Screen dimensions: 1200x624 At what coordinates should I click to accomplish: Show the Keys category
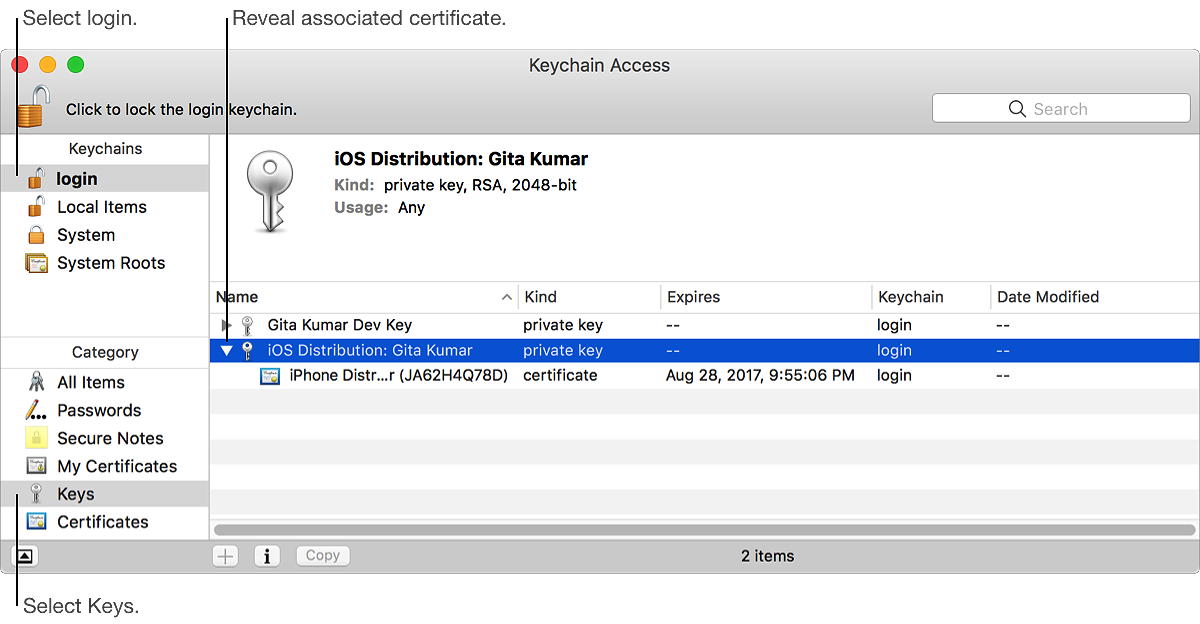pos(76,494)
